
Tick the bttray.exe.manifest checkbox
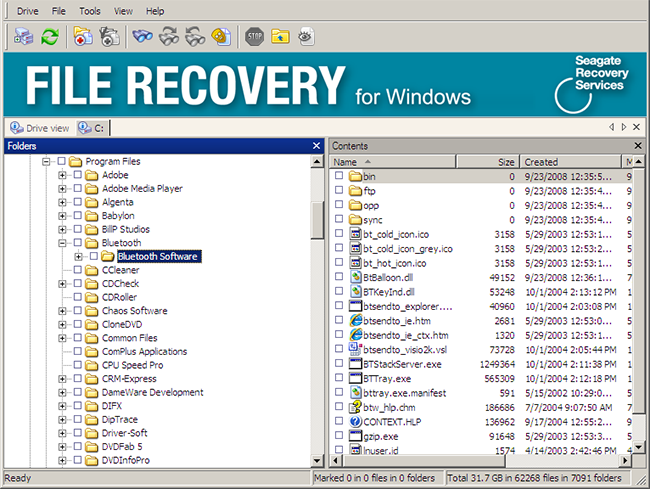coord(339,392)
